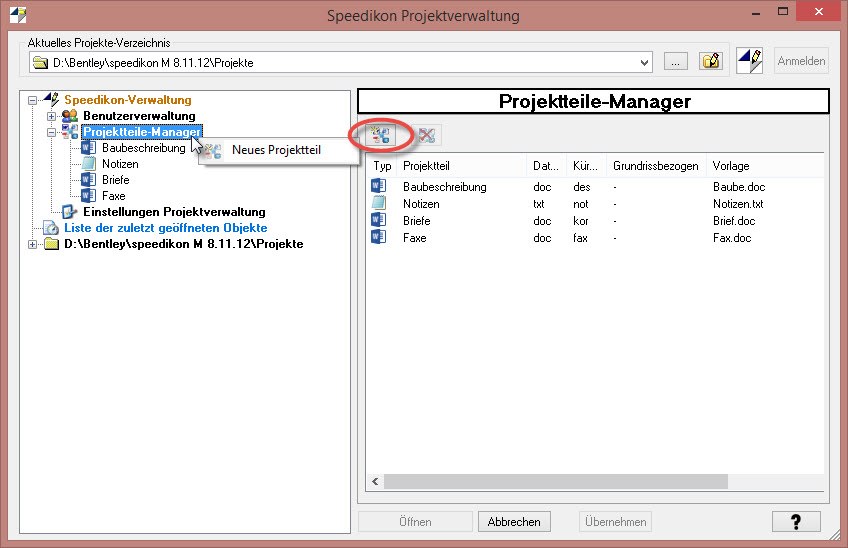
Task: Click the icon beside Neues Projektteil menu entry
Action: pyautogui.click(x=213, y=150)
